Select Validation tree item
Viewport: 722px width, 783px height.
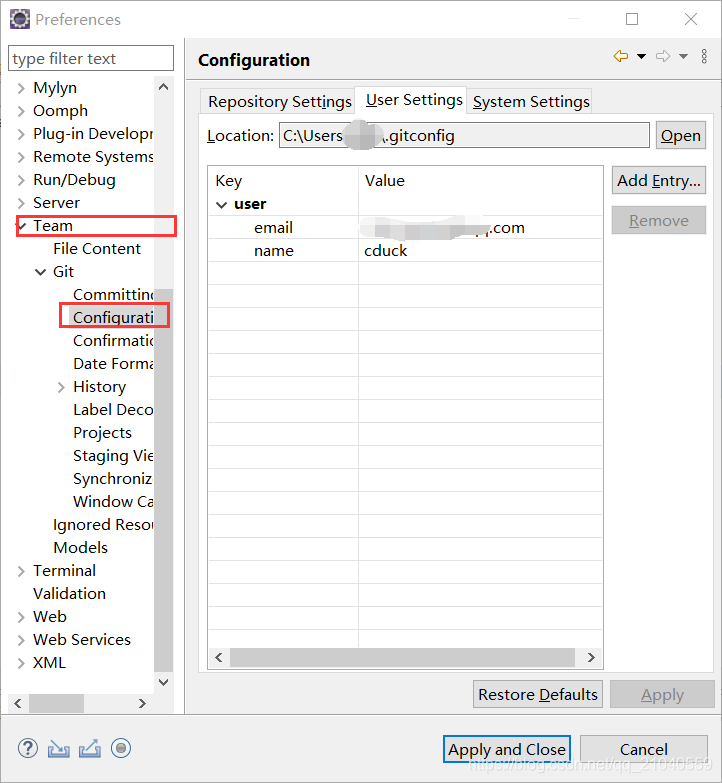[x=69, y=593]
